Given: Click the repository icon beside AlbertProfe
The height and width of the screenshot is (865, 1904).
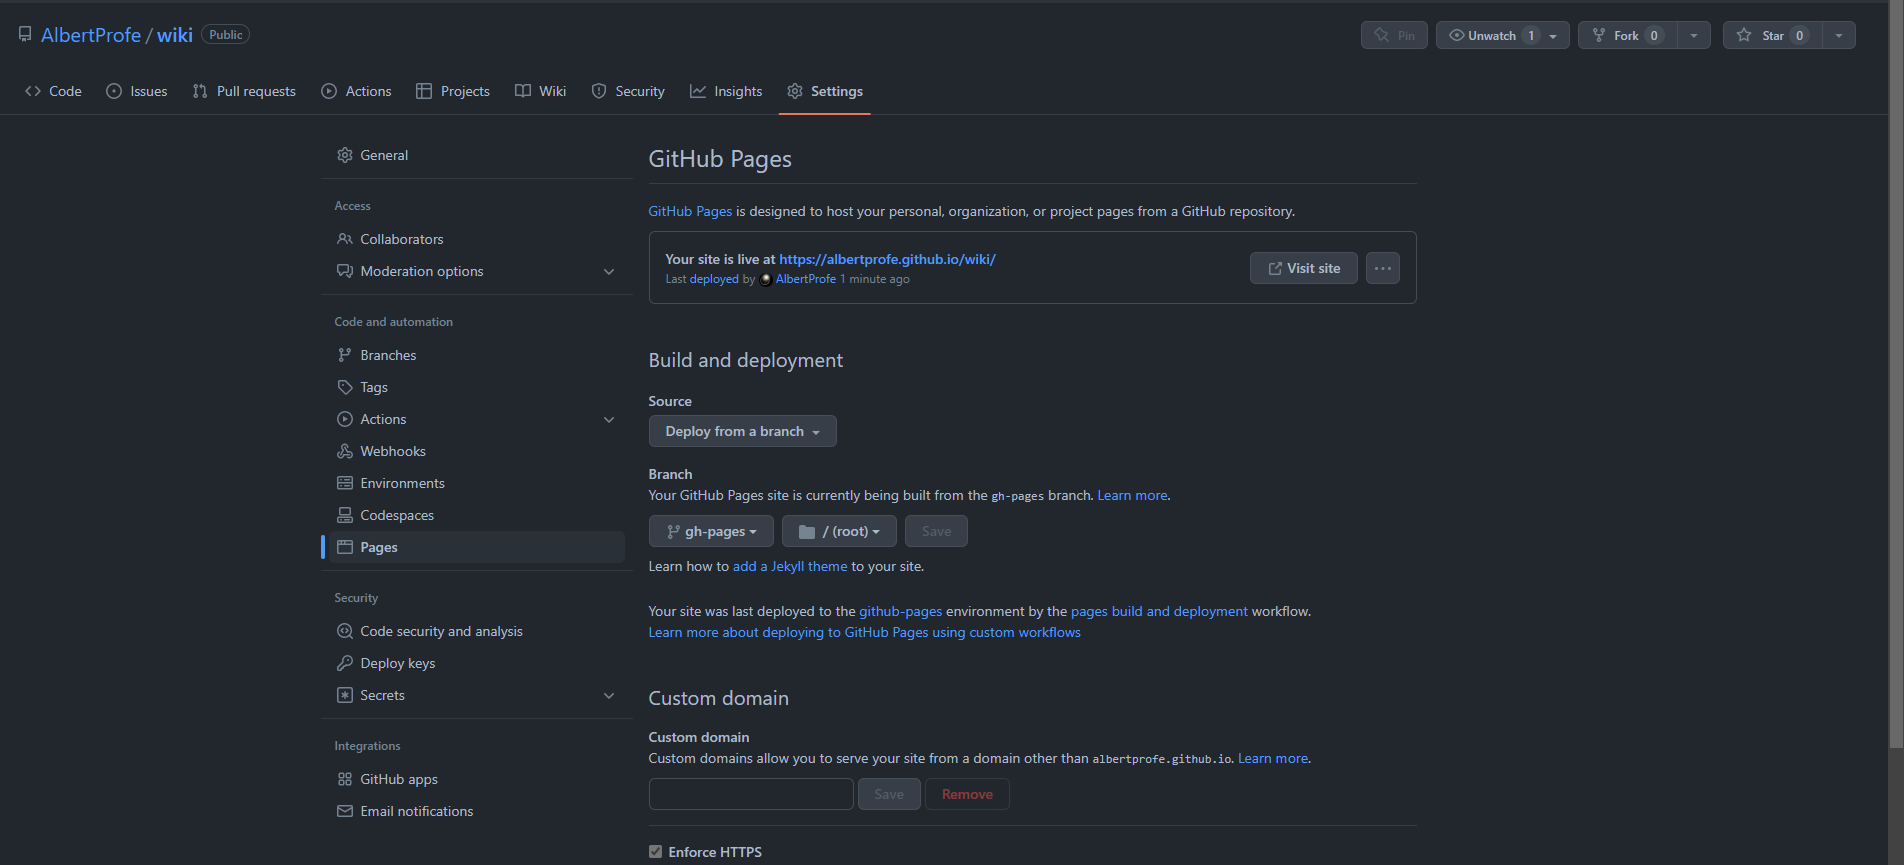Looking at the screenshot, I should pyautogui.click(x=25, y=35).
